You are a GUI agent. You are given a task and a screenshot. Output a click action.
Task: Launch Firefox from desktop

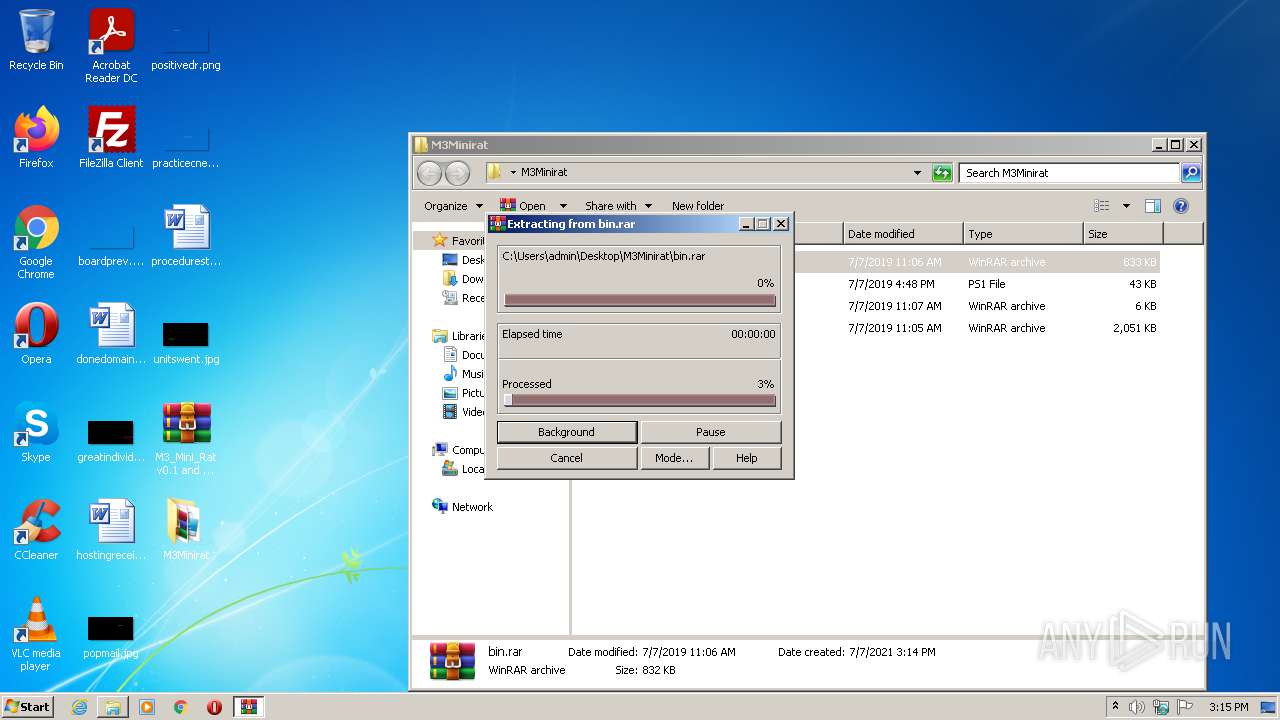[x=36, y=138]
